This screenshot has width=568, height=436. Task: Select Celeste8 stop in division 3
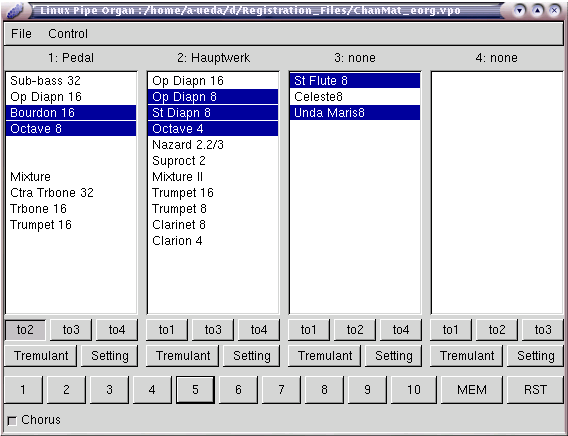coord(355,97)
